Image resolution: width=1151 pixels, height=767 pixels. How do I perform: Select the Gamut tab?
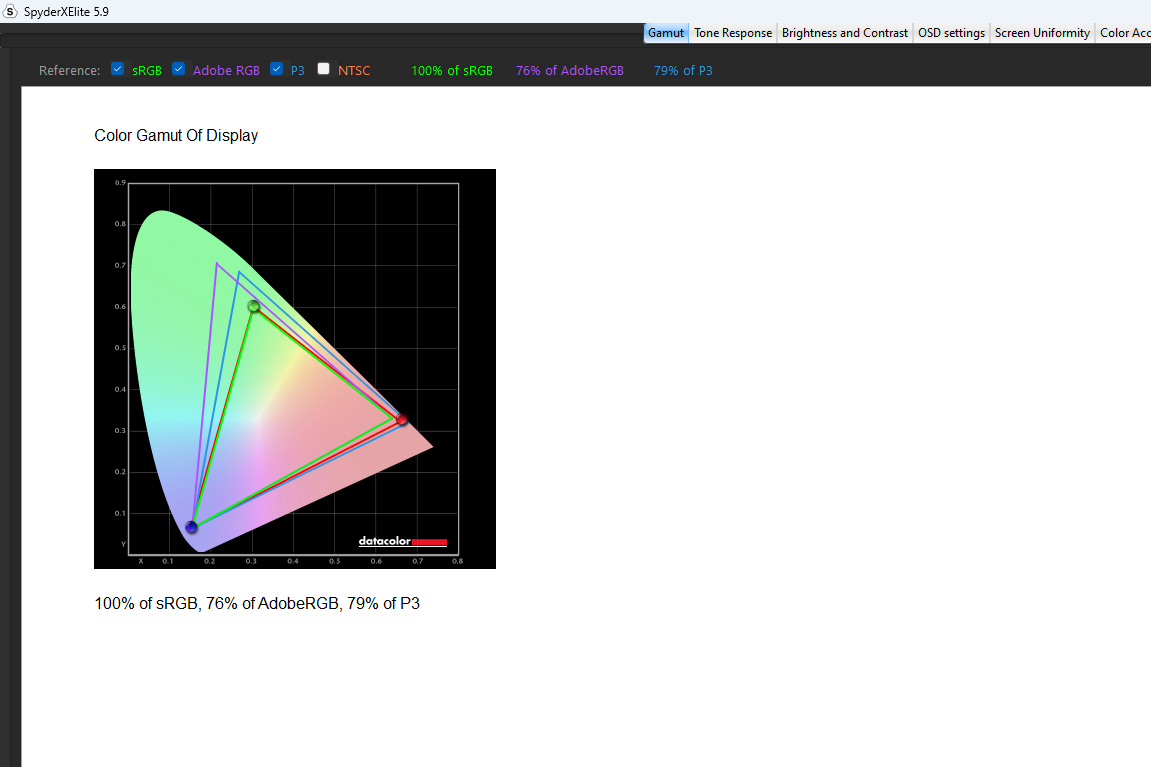666,33
